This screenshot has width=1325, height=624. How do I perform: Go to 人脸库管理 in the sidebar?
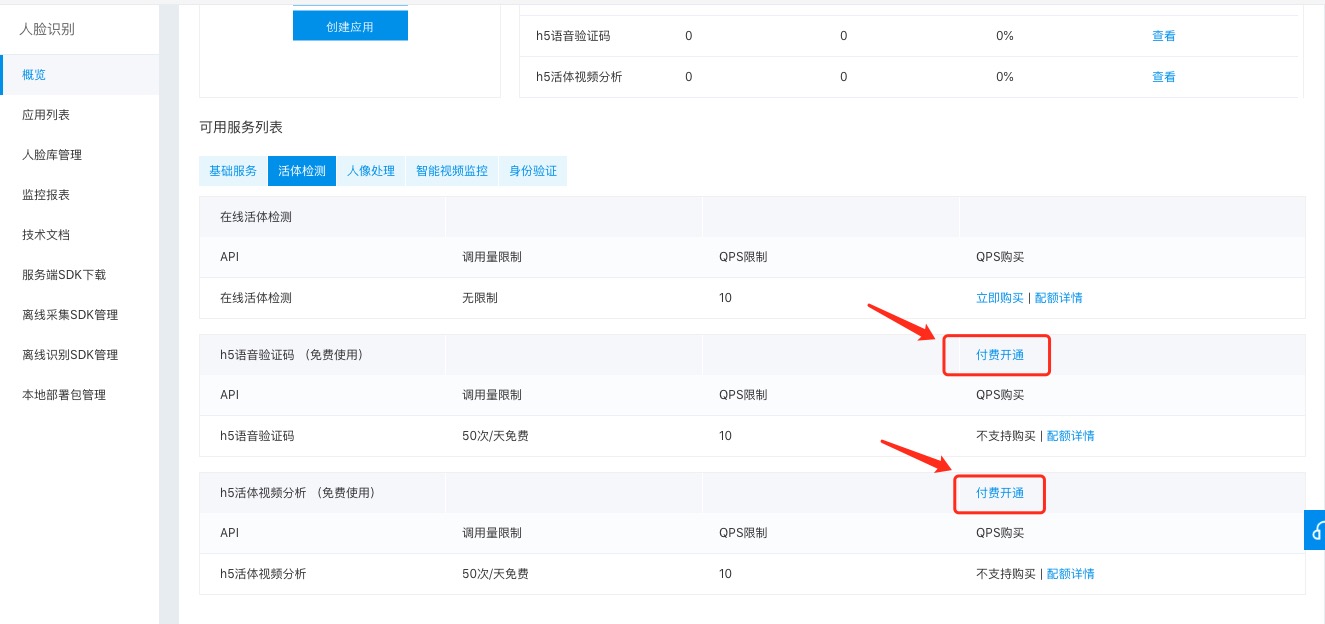point(52,155)
